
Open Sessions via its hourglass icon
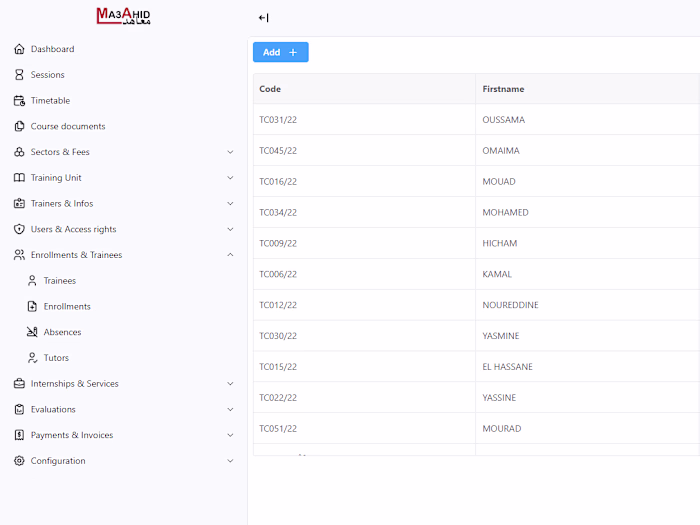click(x=19, y=75)
